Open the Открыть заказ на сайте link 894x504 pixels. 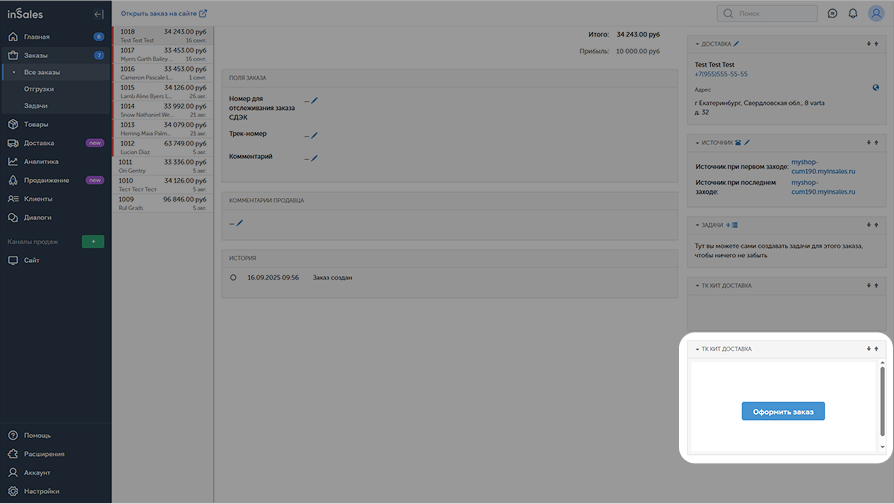coord(163,14)
